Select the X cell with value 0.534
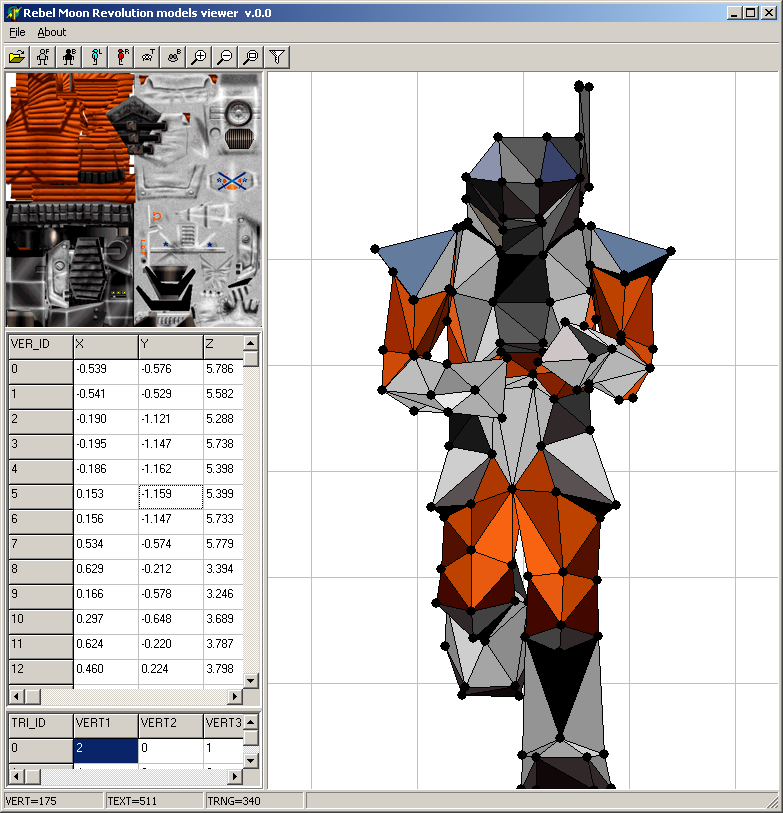Viewport: 783px width, 813px height. tap(106, 546)
